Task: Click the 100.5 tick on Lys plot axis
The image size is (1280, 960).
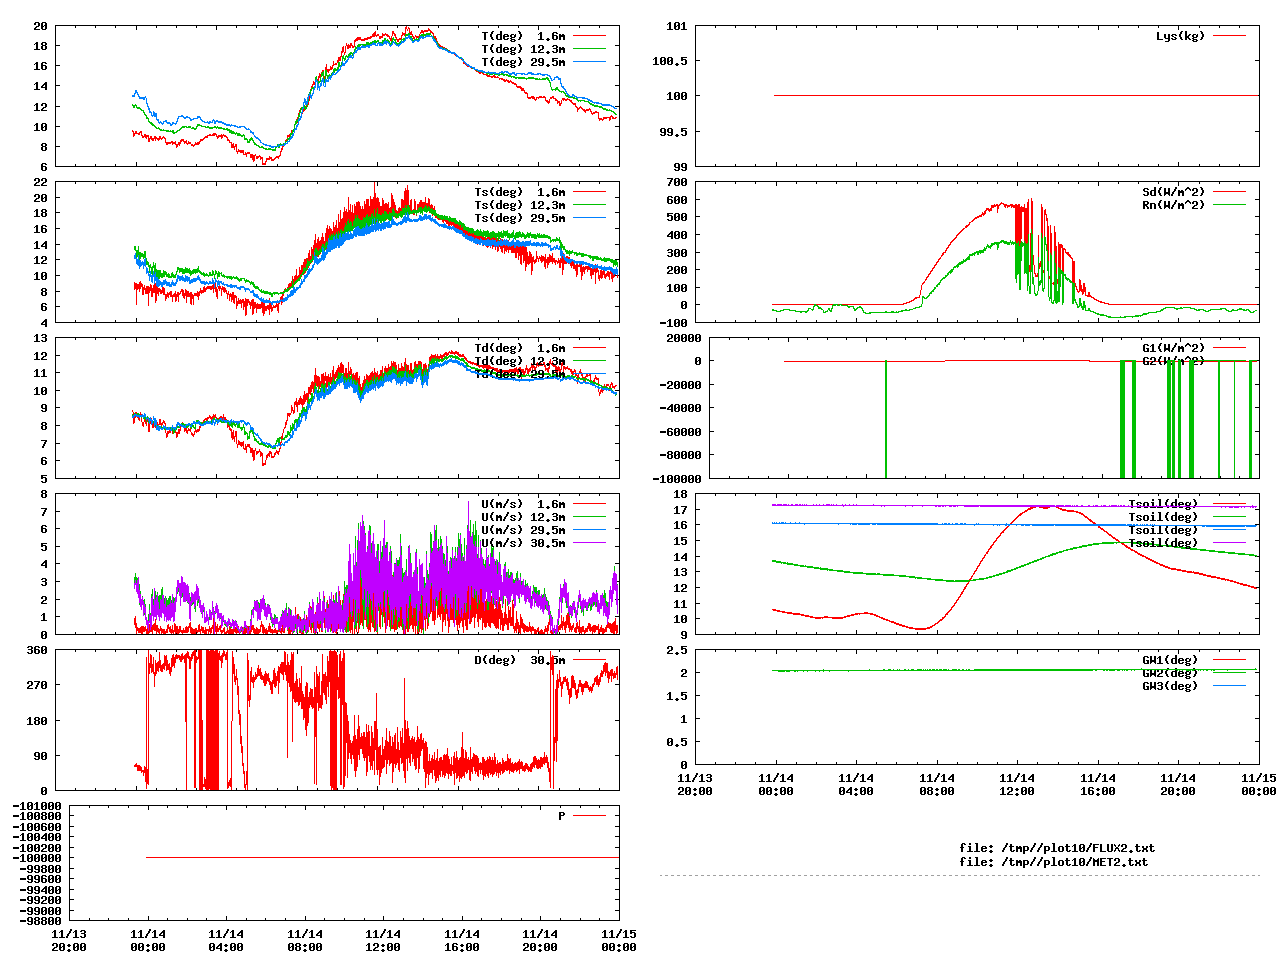Action: 670,61
